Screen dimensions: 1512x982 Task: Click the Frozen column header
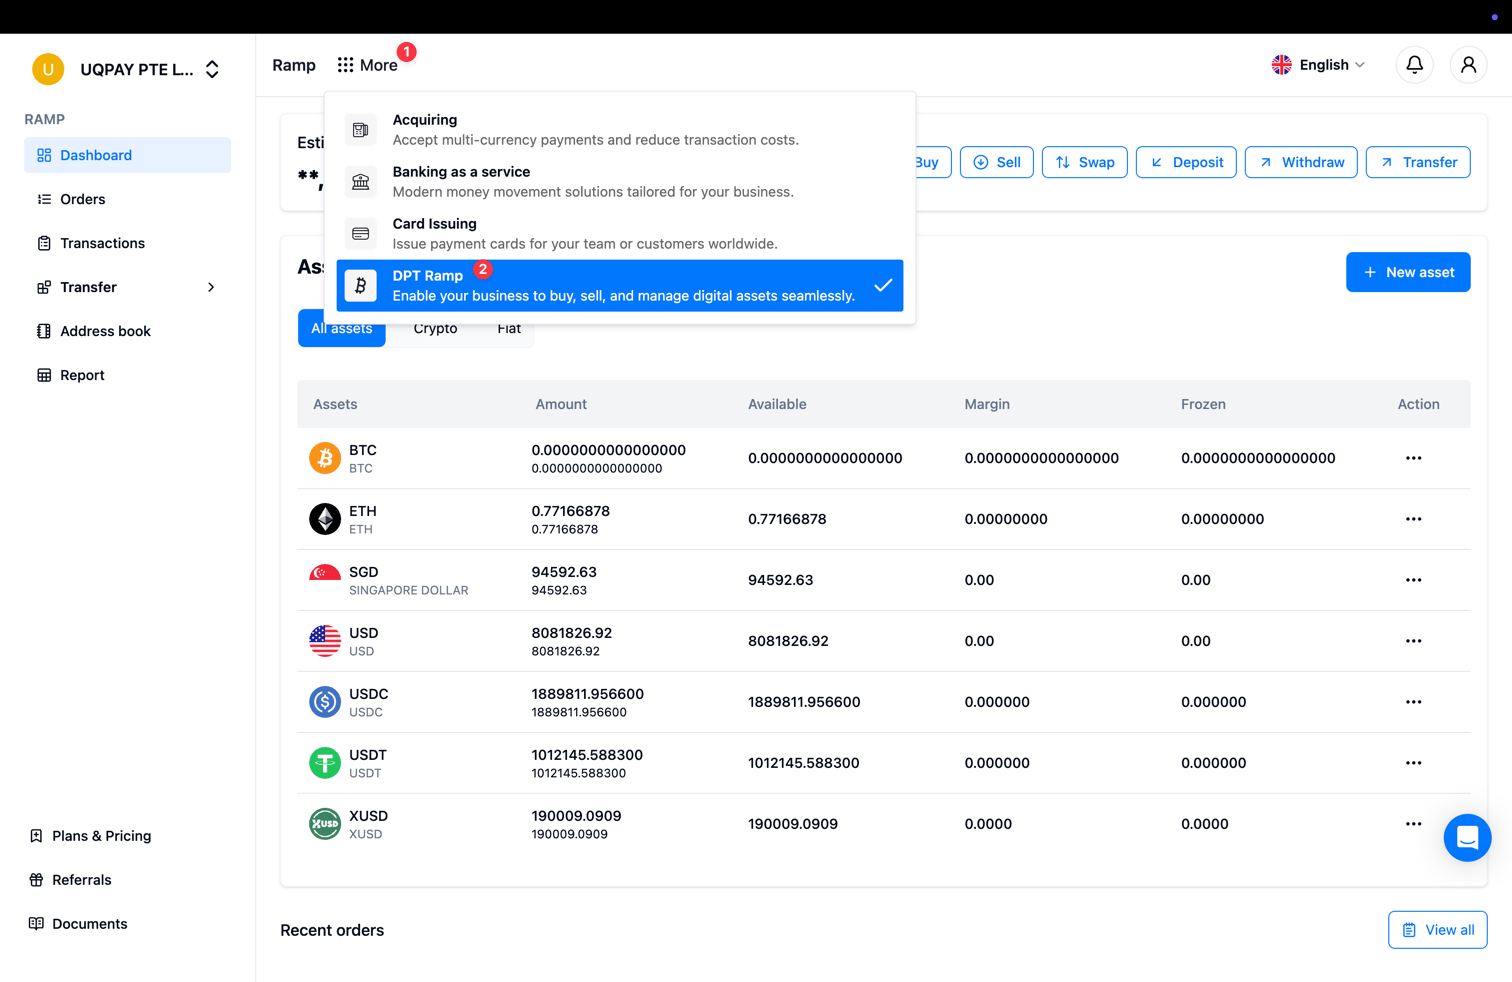point(1203,404)
